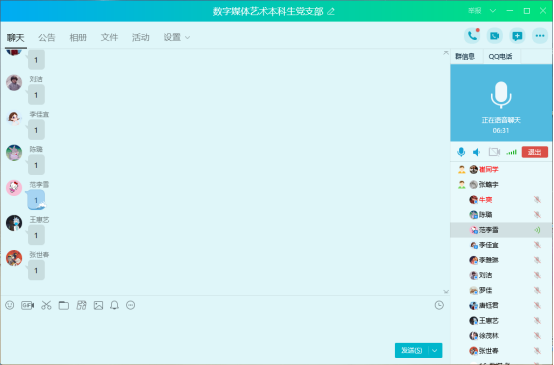Toggle the camera in voice chat controls

(x=494, y=152)
